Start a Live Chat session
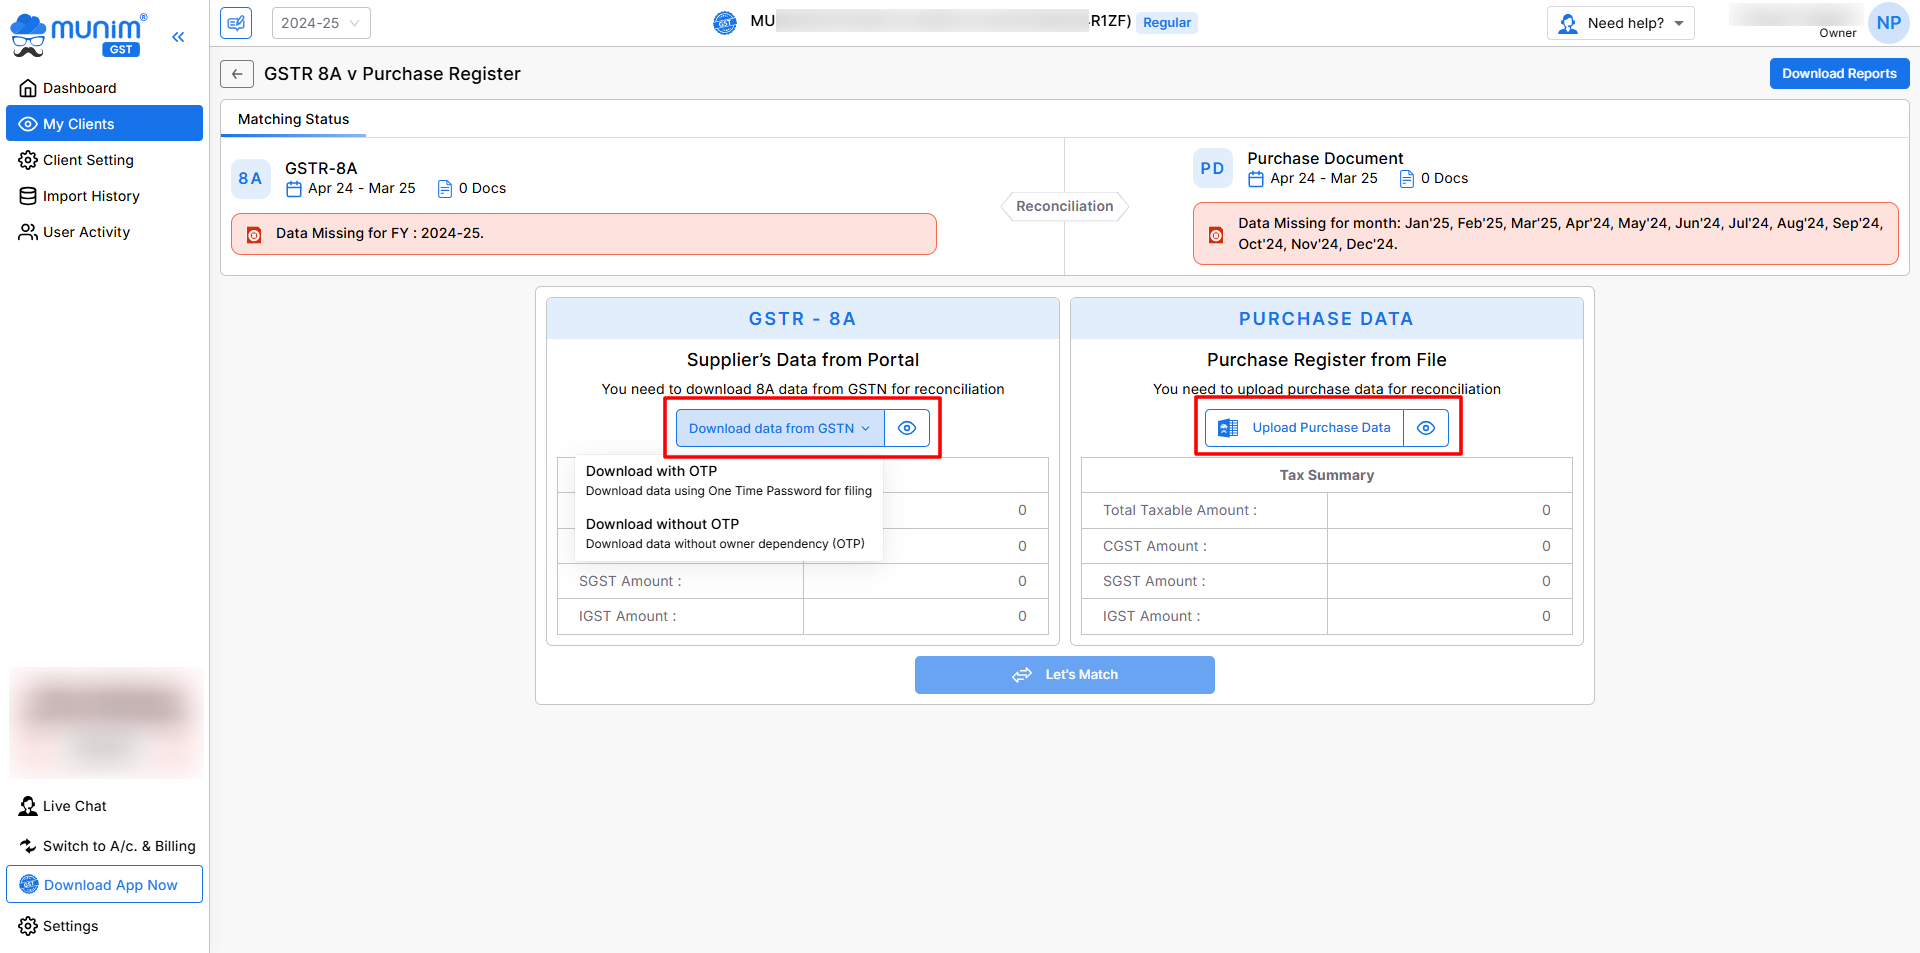This screenshot has width=1920, height=953. tap(74, 806)
